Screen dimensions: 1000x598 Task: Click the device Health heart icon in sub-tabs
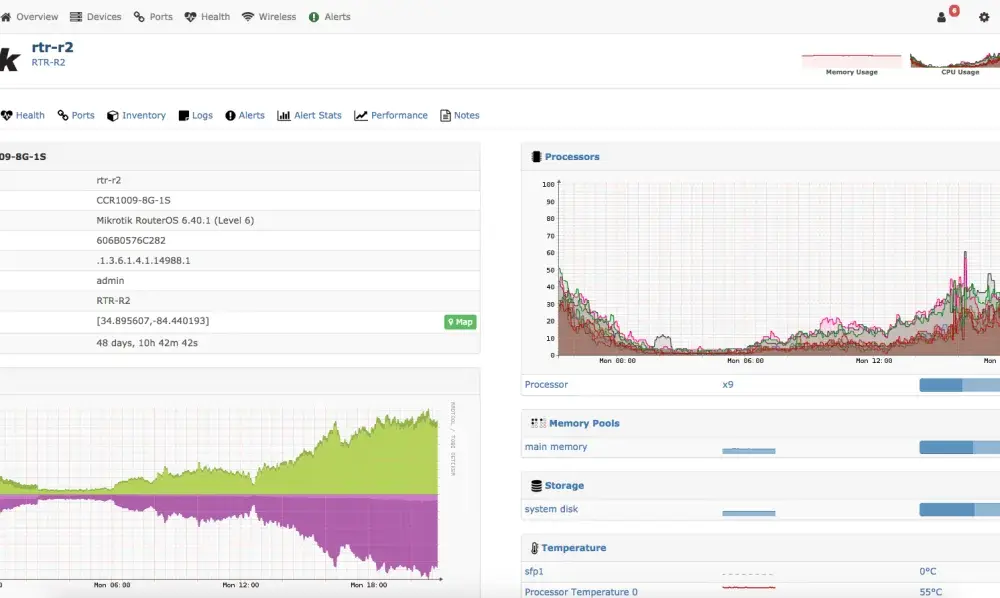point(6,115)
